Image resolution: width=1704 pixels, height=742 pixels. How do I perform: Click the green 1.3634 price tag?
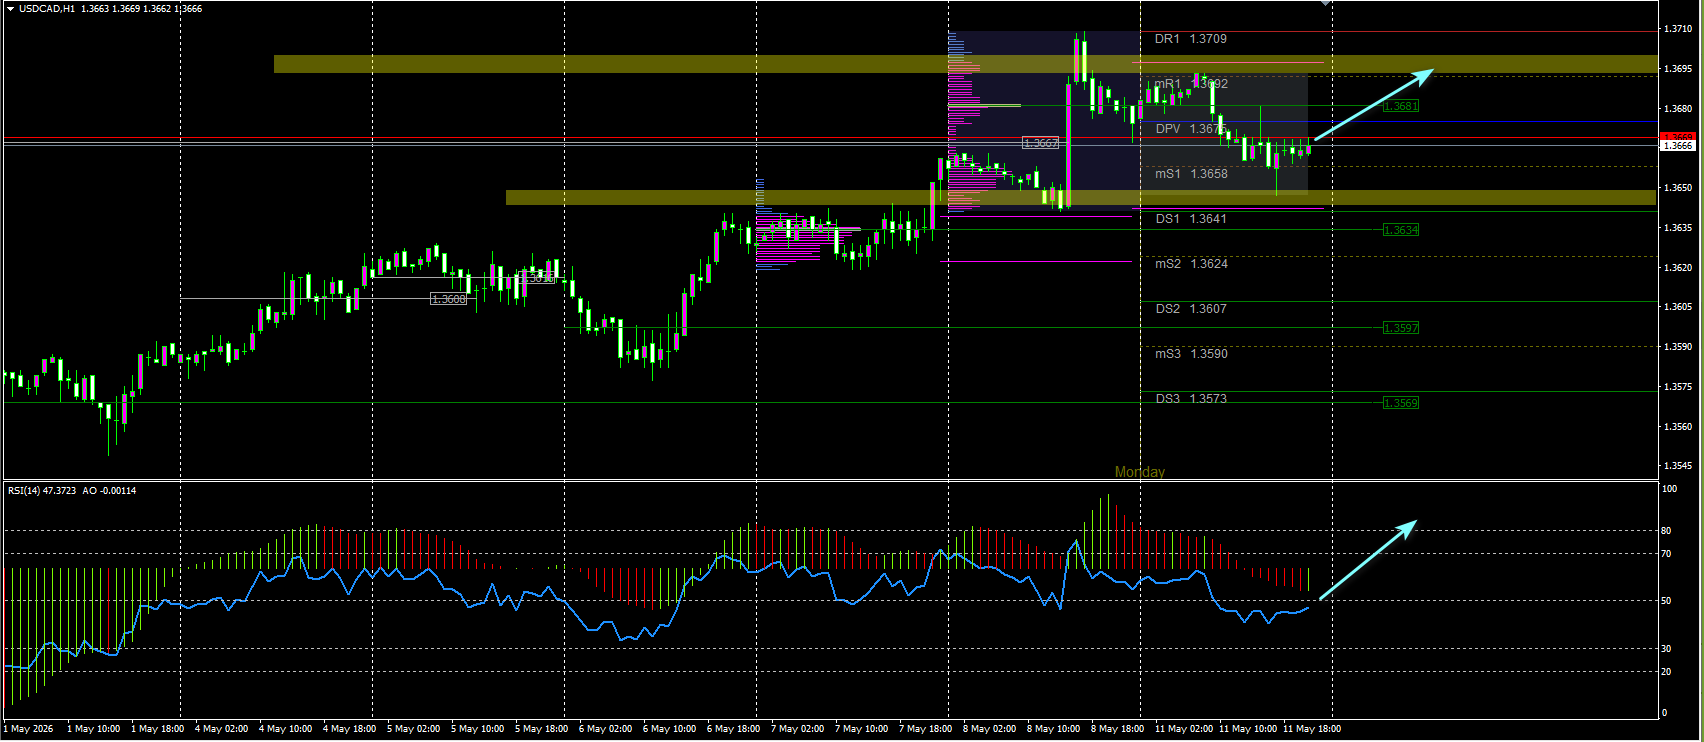[x=1401, y=230]
